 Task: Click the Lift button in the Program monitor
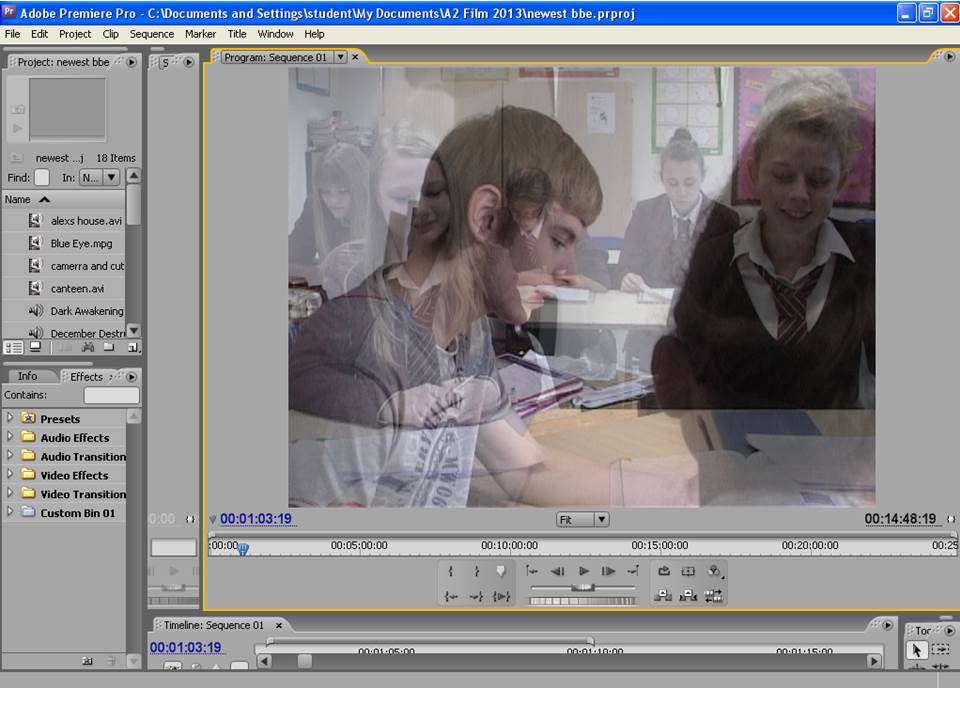click(x=665, y=592)
